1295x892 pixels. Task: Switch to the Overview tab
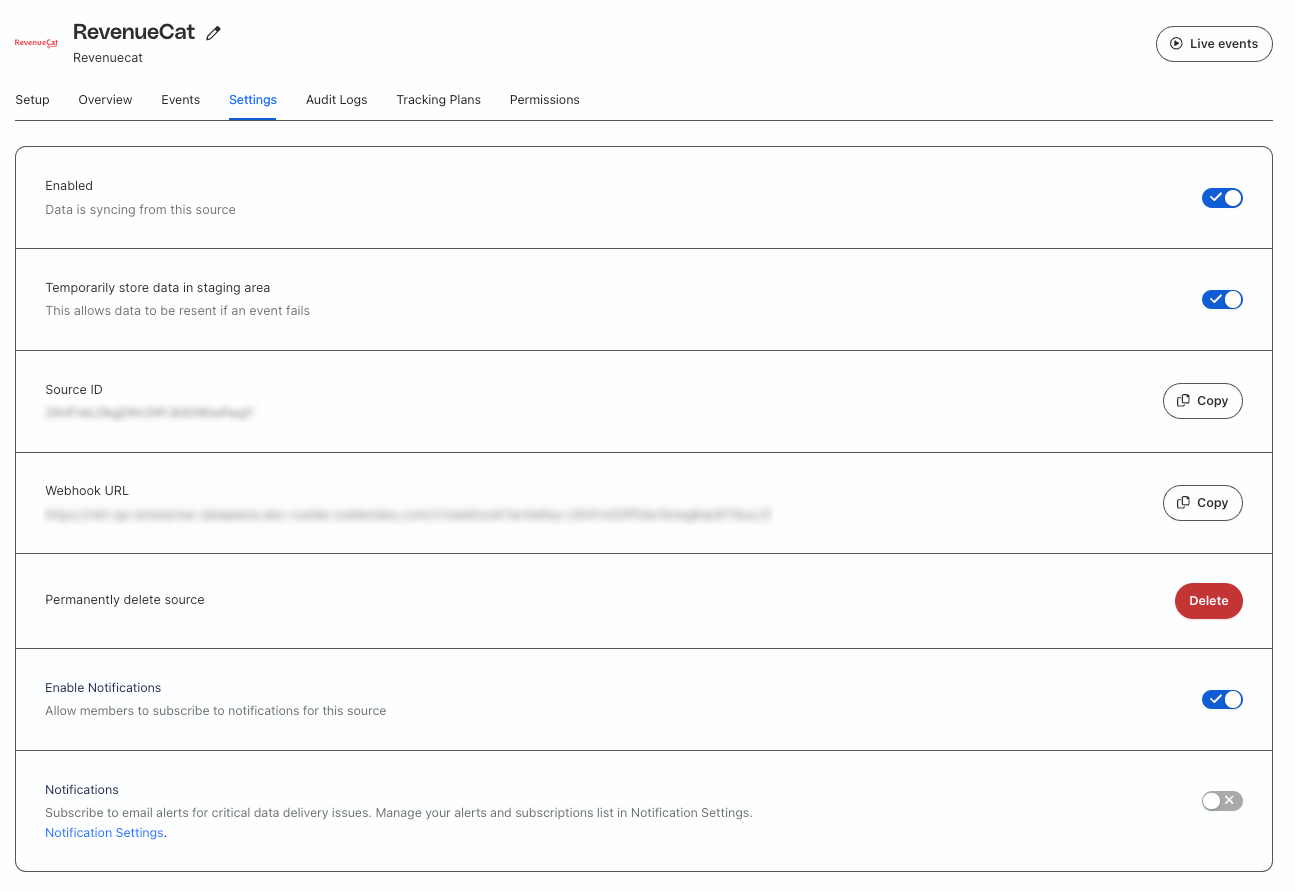[x=105, y=100]
